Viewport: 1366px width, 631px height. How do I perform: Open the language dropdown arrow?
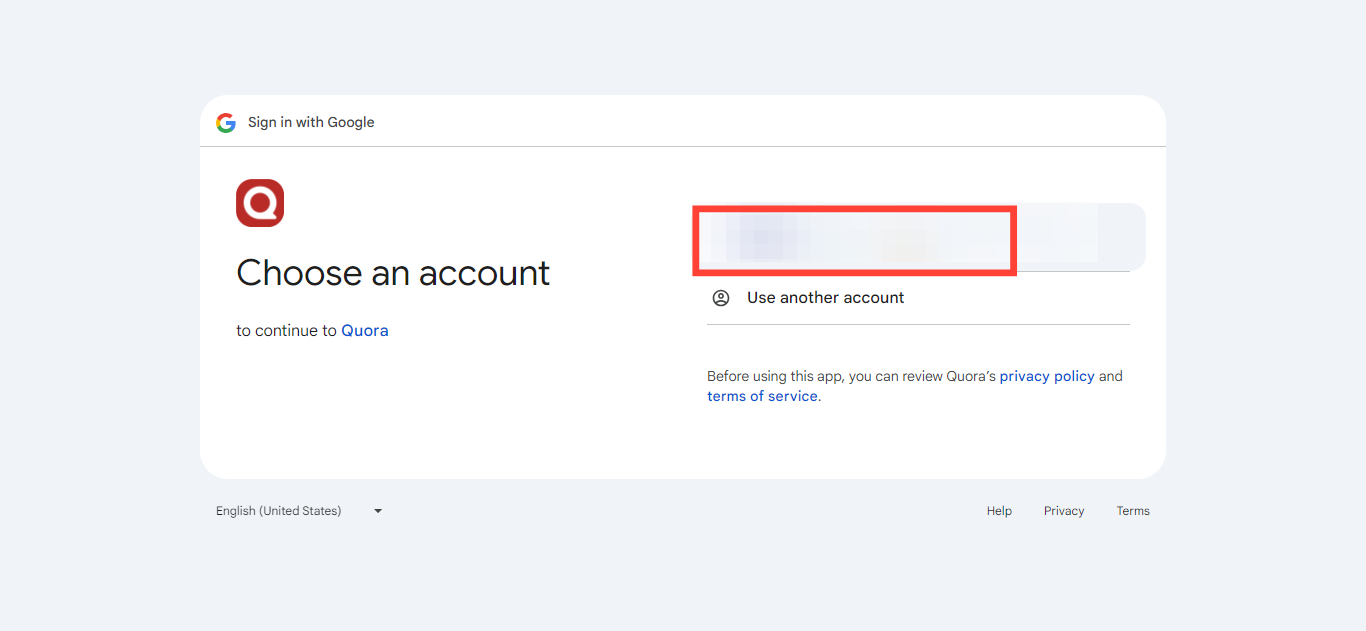coord(378,511)
